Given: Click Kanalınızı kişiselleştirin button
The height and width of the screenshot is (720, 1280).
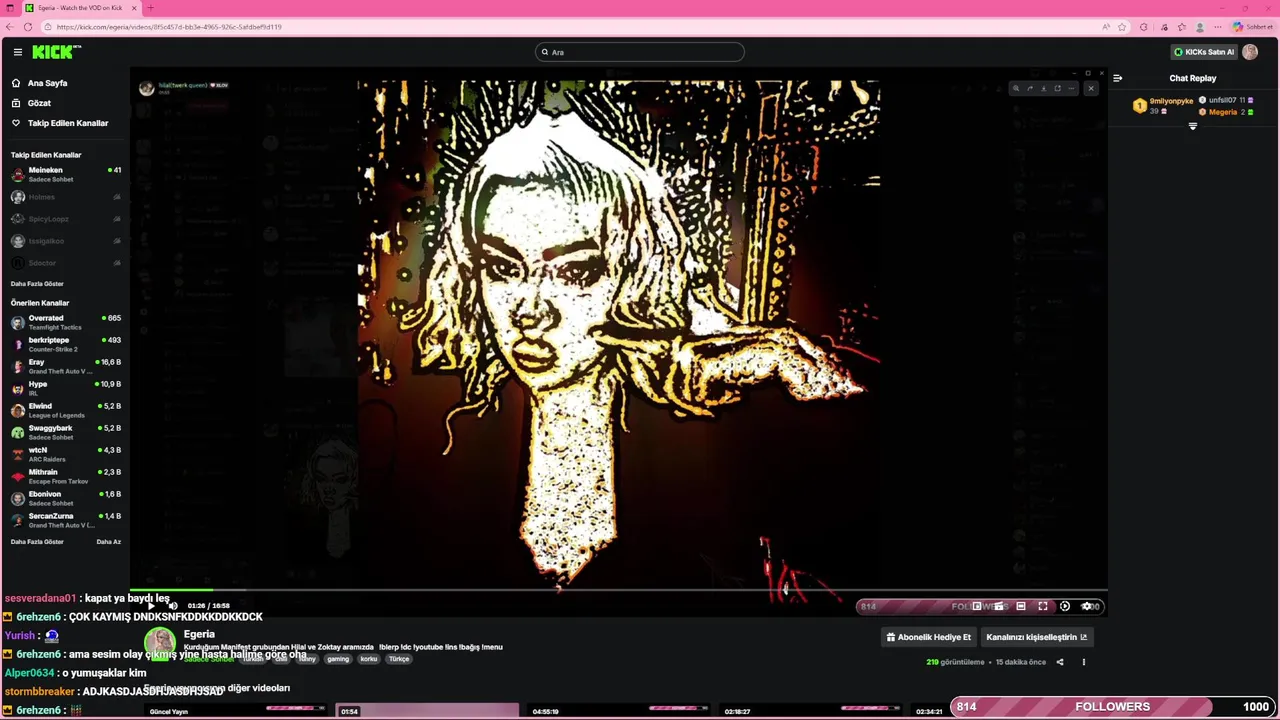Looking at the screenshot, I should pyautogui.click(x=1036, y=637).
